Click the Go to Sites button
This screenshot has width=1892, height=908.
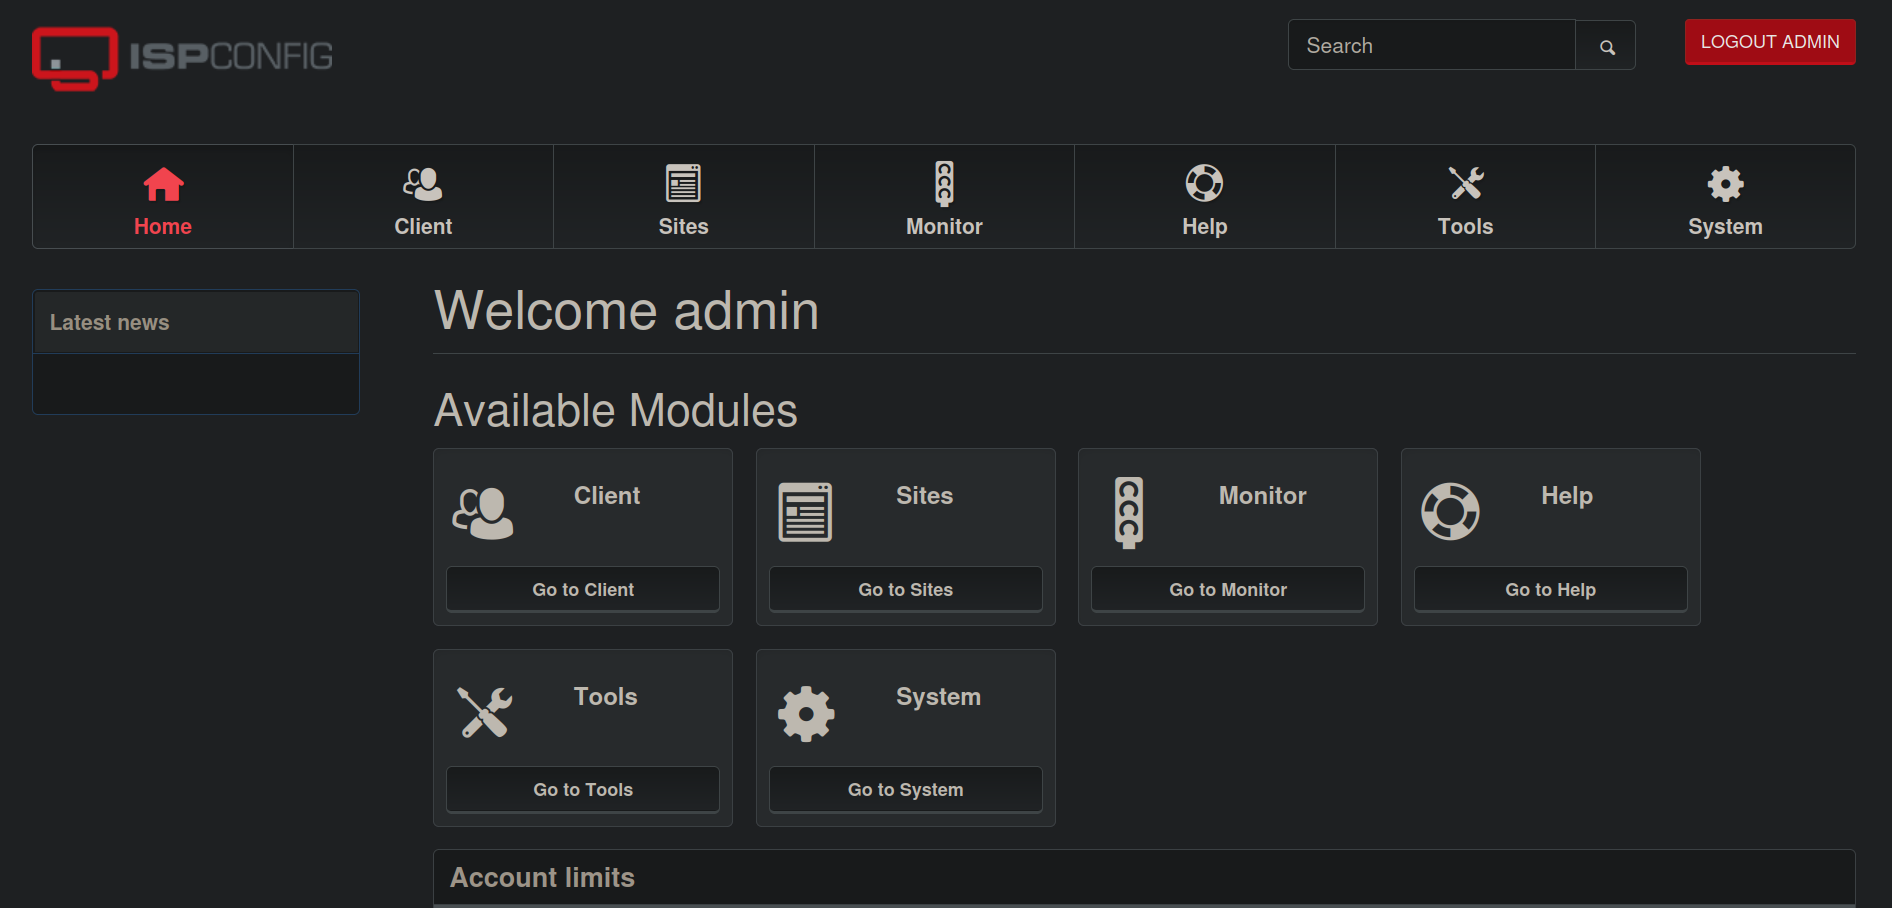[x=906, y=590]
